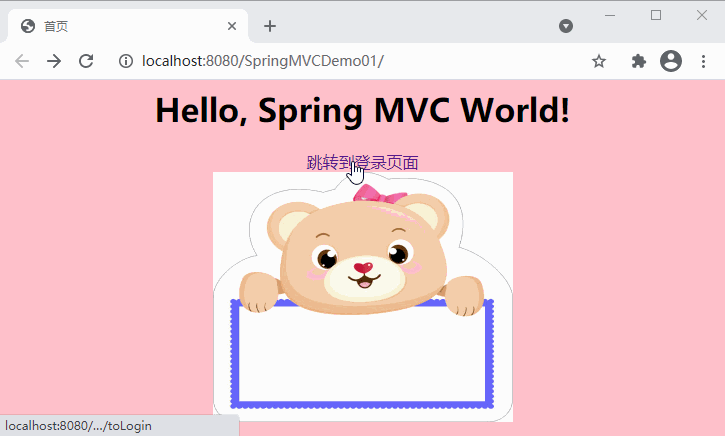
Task: Maximize the browser window
Action: coord(656,15)
